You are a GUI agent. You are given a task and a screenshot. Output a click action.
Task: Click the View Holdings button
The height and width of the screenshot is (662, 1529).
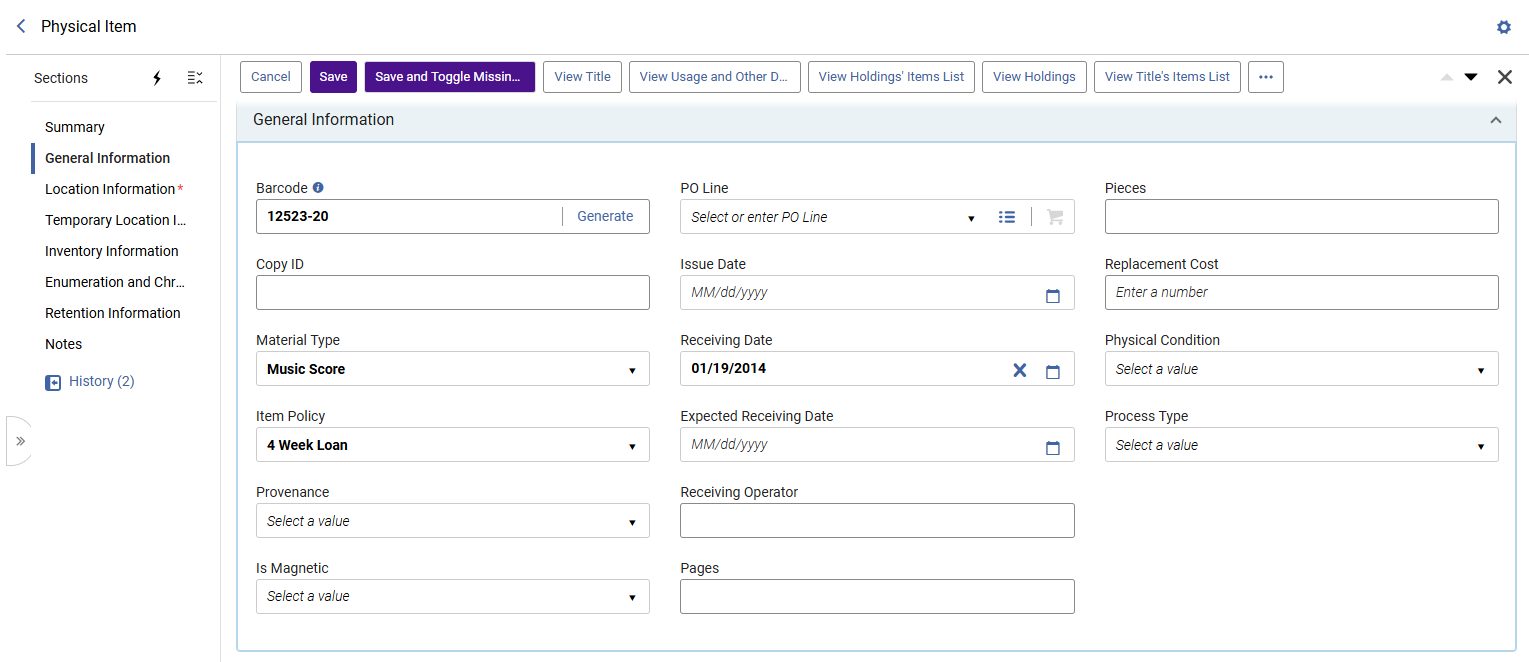[1034, 77]
